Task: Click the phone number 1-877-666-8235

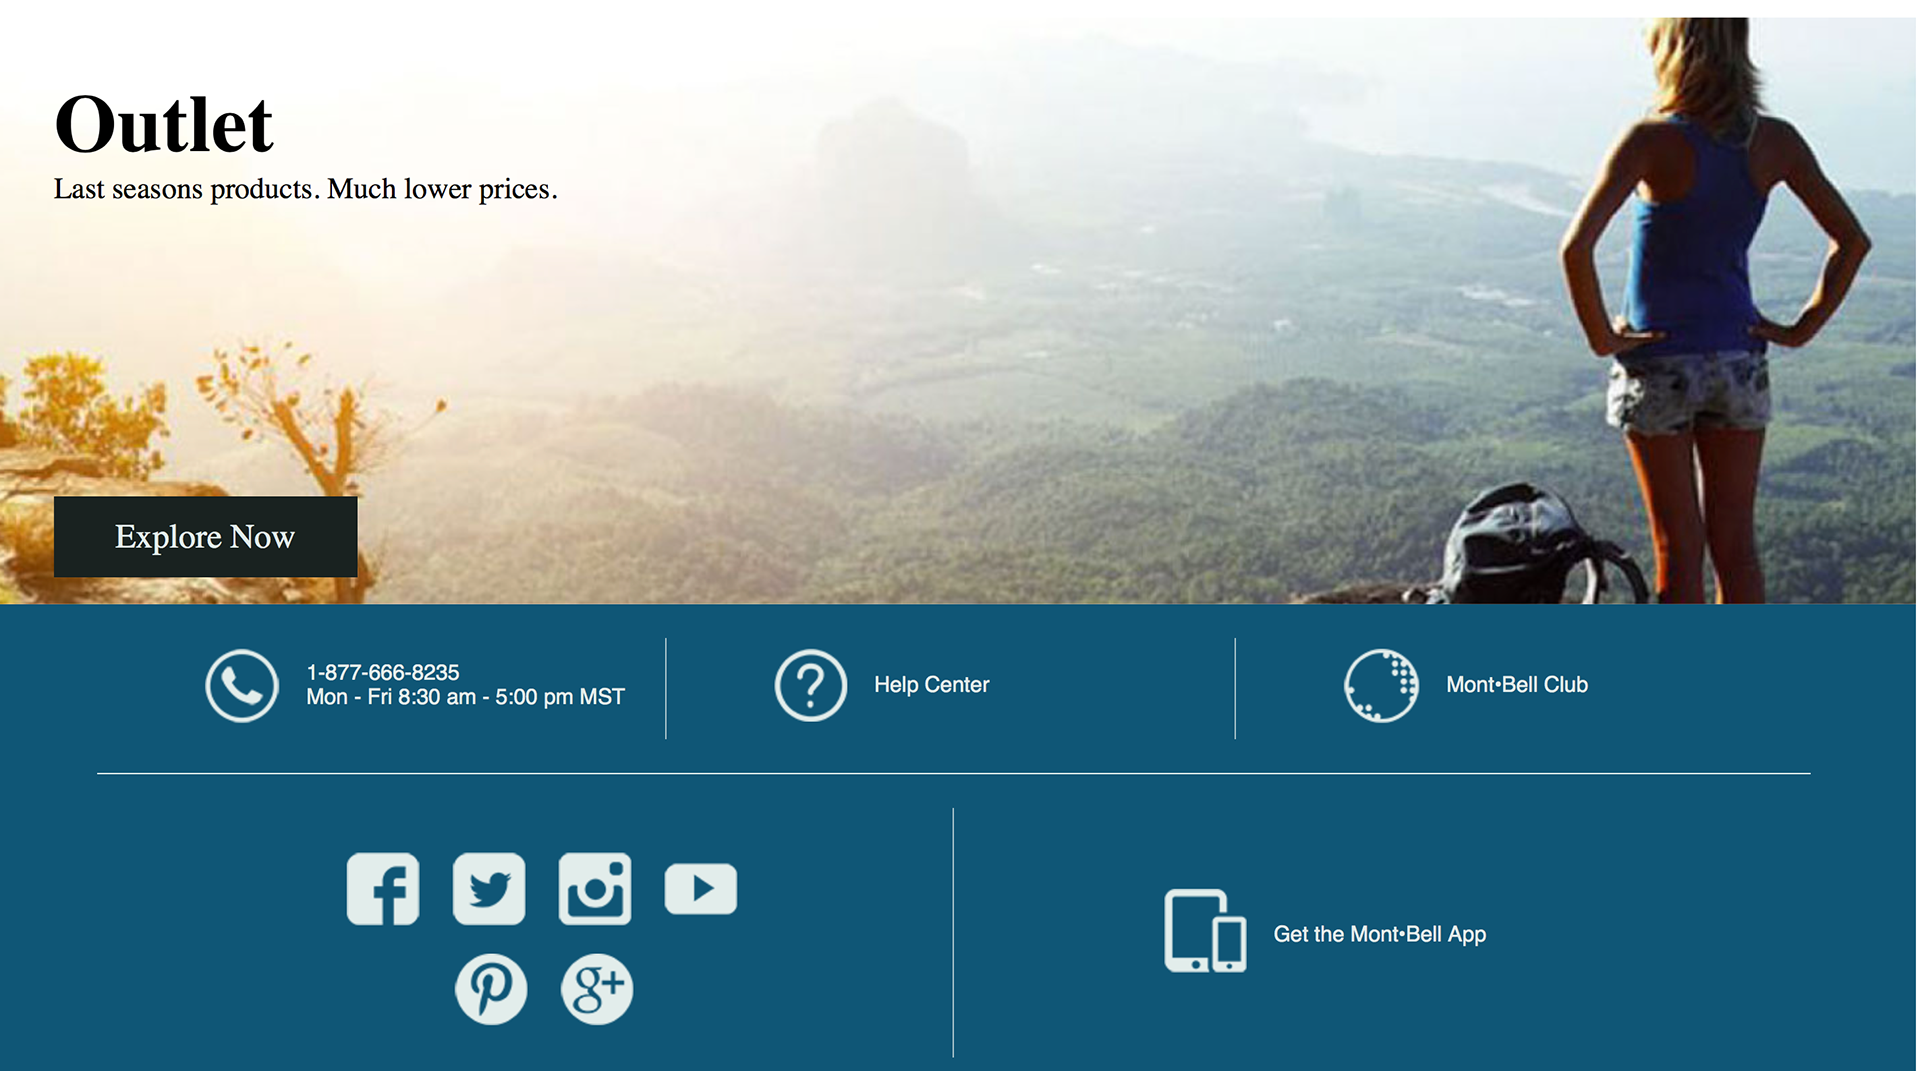Action: coord(383,672)
